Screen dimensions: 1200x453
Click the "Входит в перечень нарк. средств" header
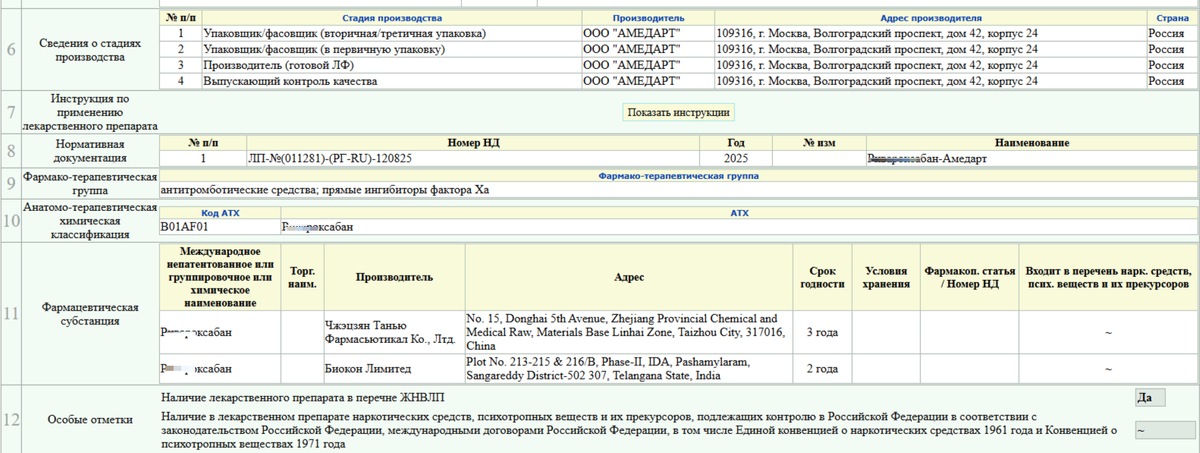coord(1108,277)
